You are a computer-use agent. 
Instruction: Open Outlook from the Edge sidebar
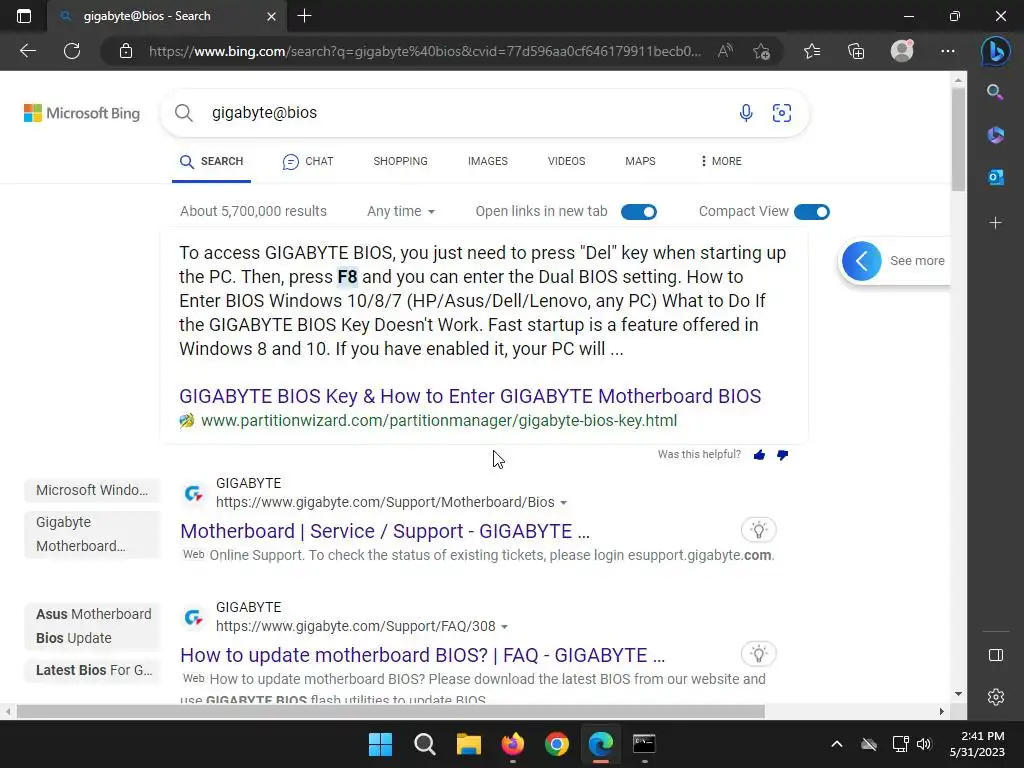[x=995, y=177]
